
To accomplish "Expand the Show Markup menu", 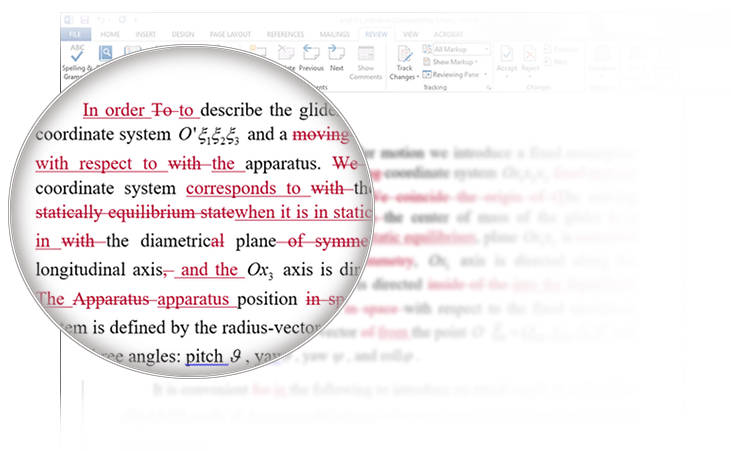I will pyautogui.click(x=450, y=62).
